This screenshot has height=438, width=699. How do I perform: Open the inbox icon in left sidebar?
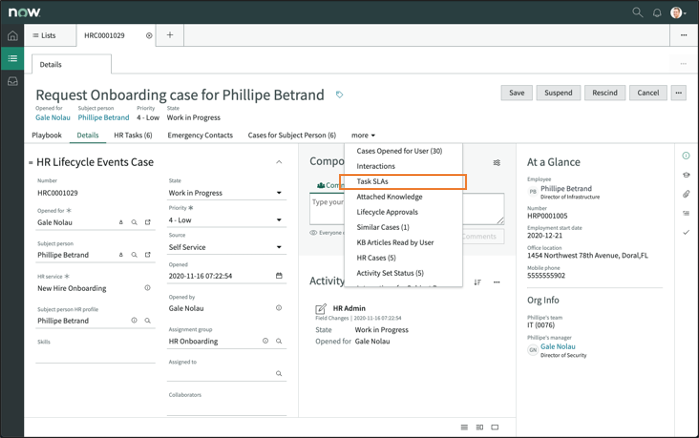click(x=12, y=82)
